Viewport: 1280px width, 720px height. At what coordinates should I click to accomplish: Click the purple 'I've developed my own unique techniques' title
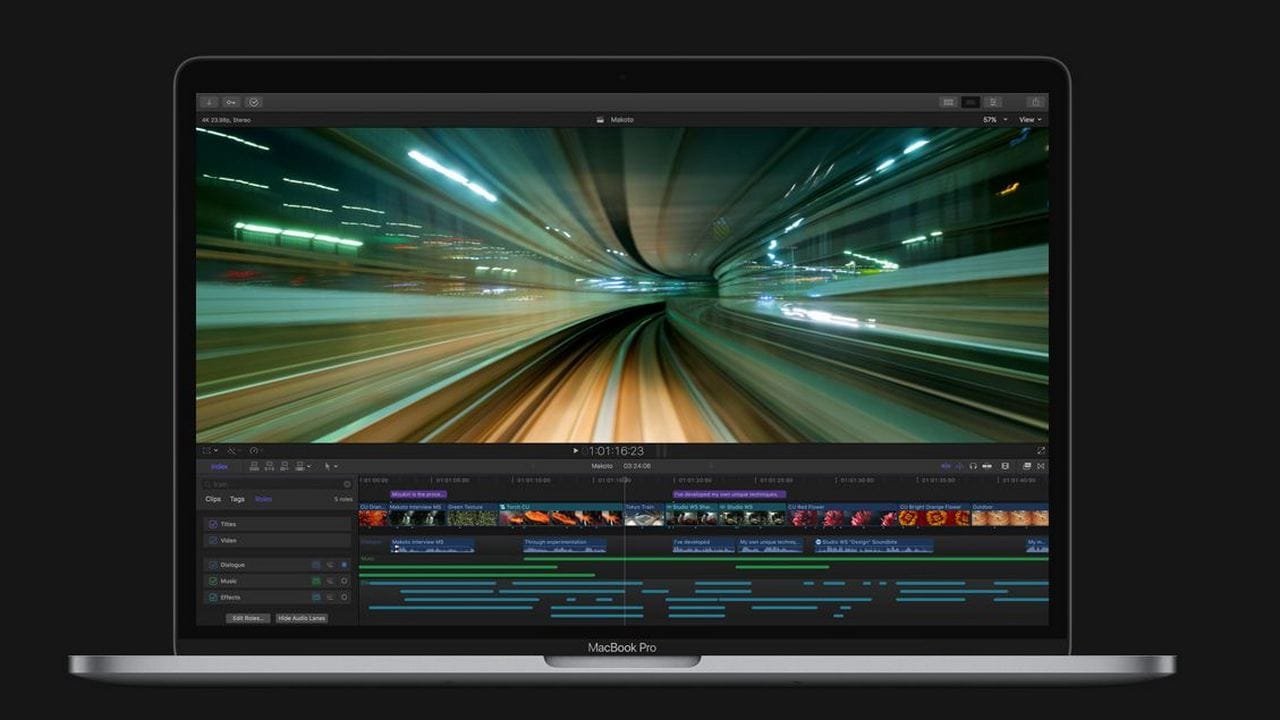click(729, 494)
